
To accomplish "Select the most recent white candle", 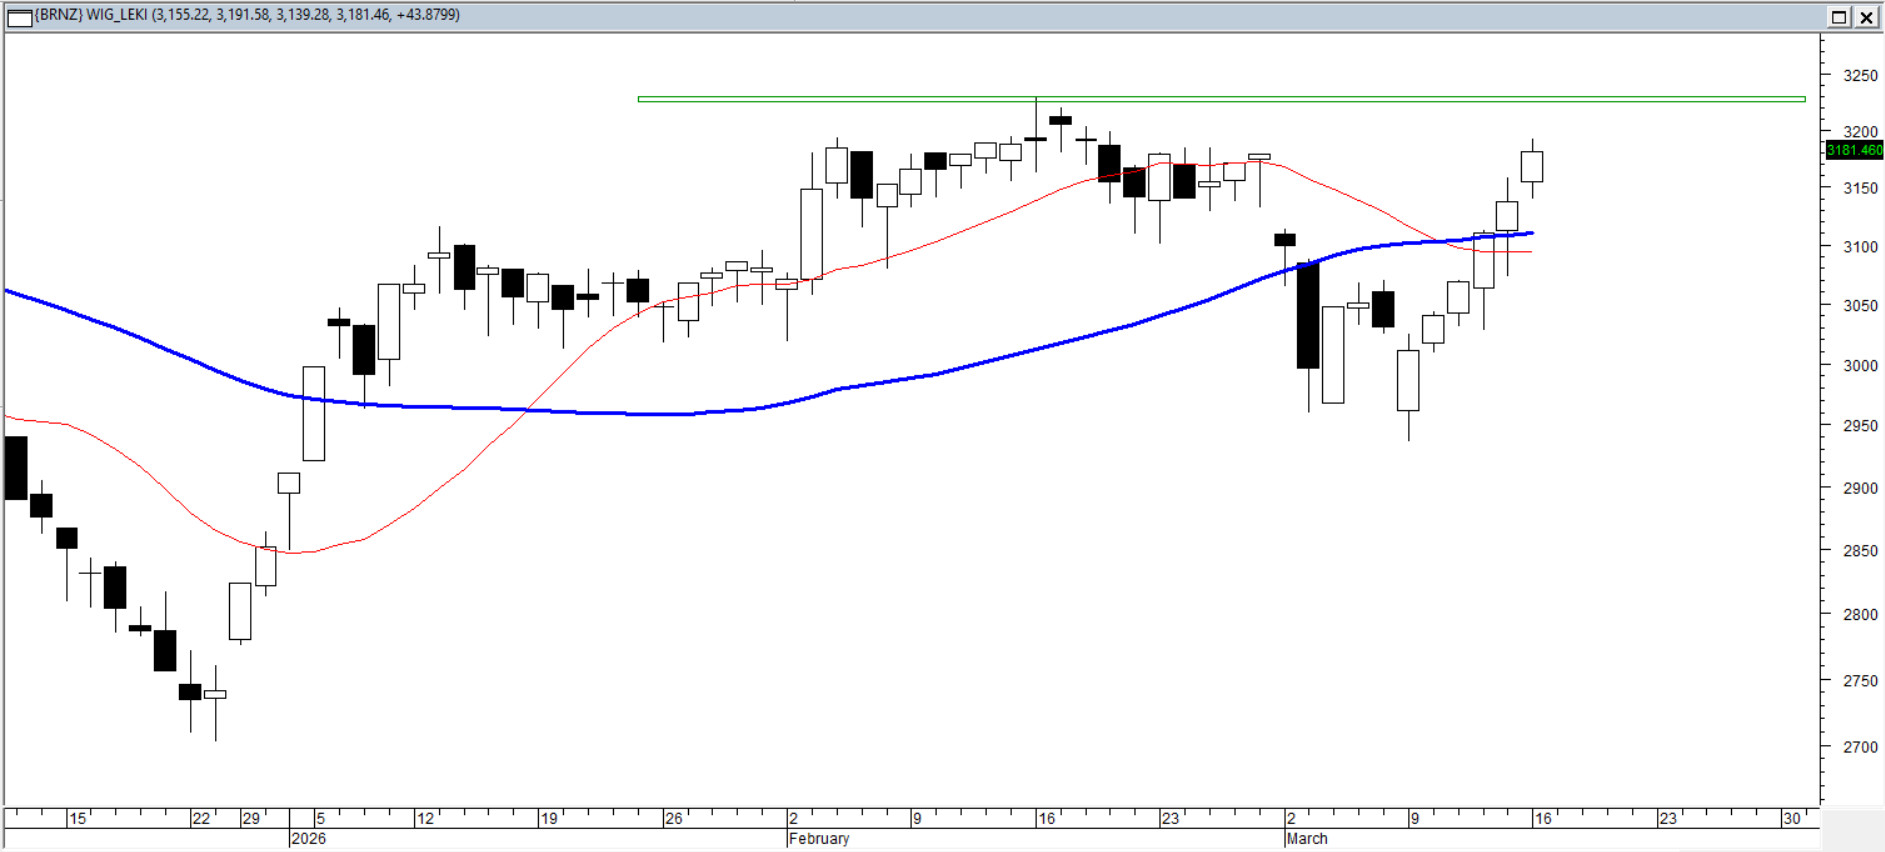I will (1531, 166).
